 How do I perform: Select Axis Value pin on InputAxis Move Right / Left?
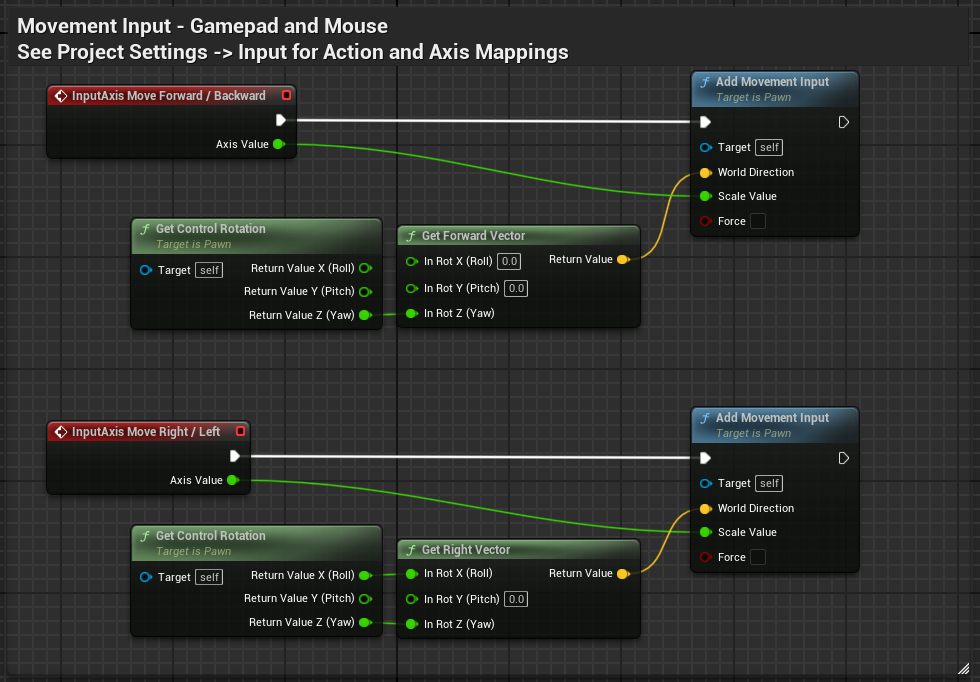coord(232,480)
